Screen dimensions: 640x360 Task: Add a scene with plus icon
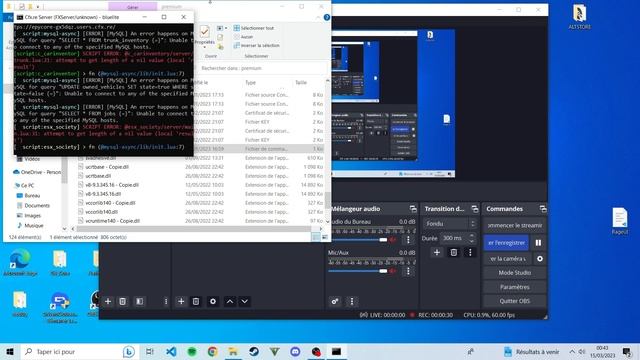(x=108, y=302)
